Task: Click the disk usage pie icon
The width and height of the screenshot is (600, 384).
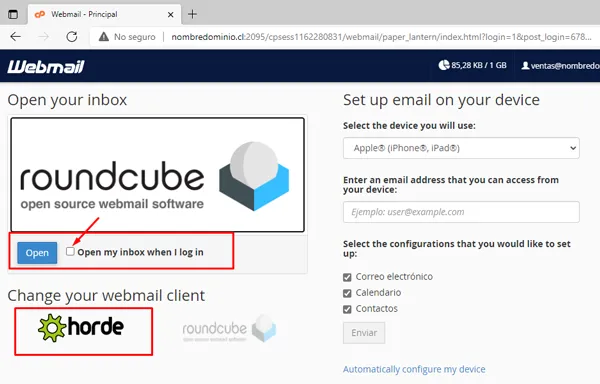Action: [444, 65]
